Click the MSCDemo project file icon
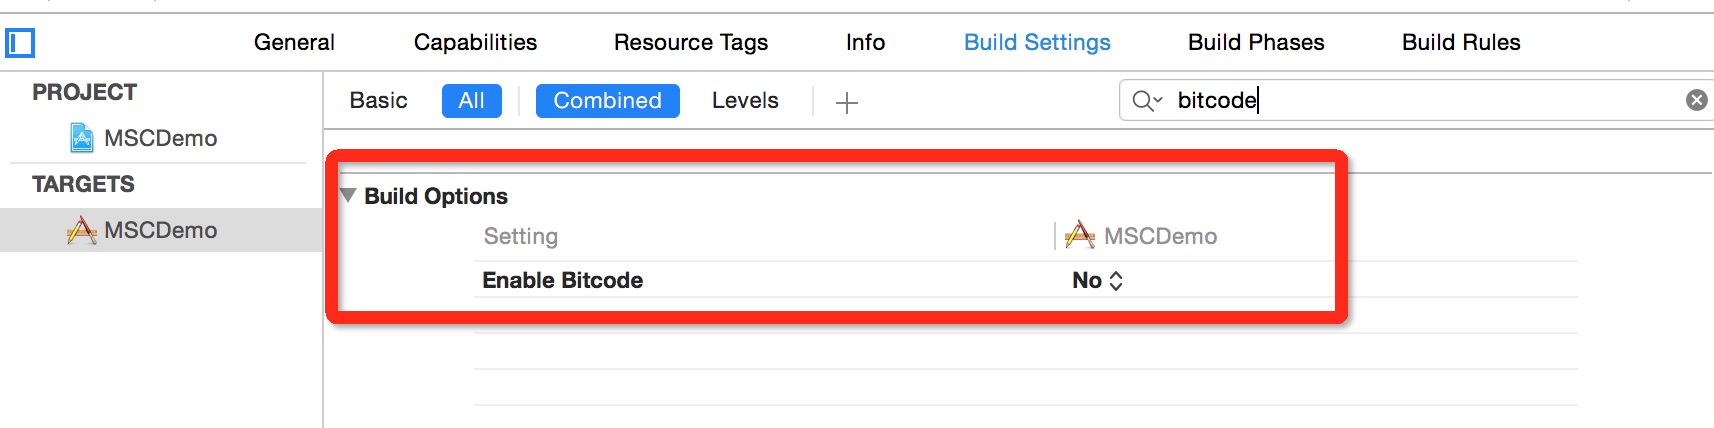Image resolution: width=1714 pixels, height=428 pixels. tap(82, 138)
